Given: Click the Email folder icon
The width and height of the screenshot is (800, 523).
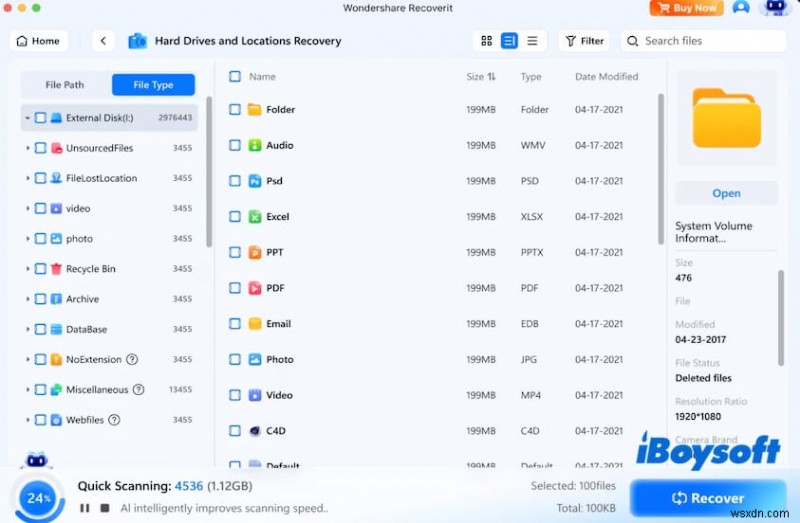Looking at the screenshot, I should (x=255, y=324).
